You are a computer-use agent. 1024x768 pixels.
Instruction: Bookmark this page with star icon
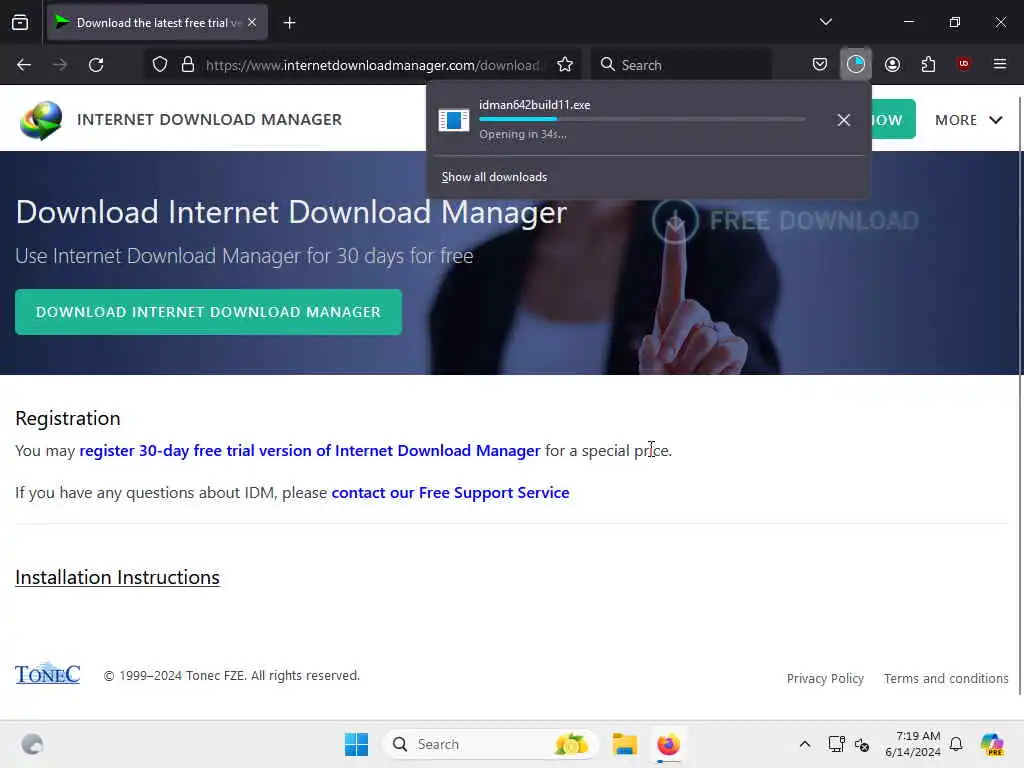click(565, 65)
